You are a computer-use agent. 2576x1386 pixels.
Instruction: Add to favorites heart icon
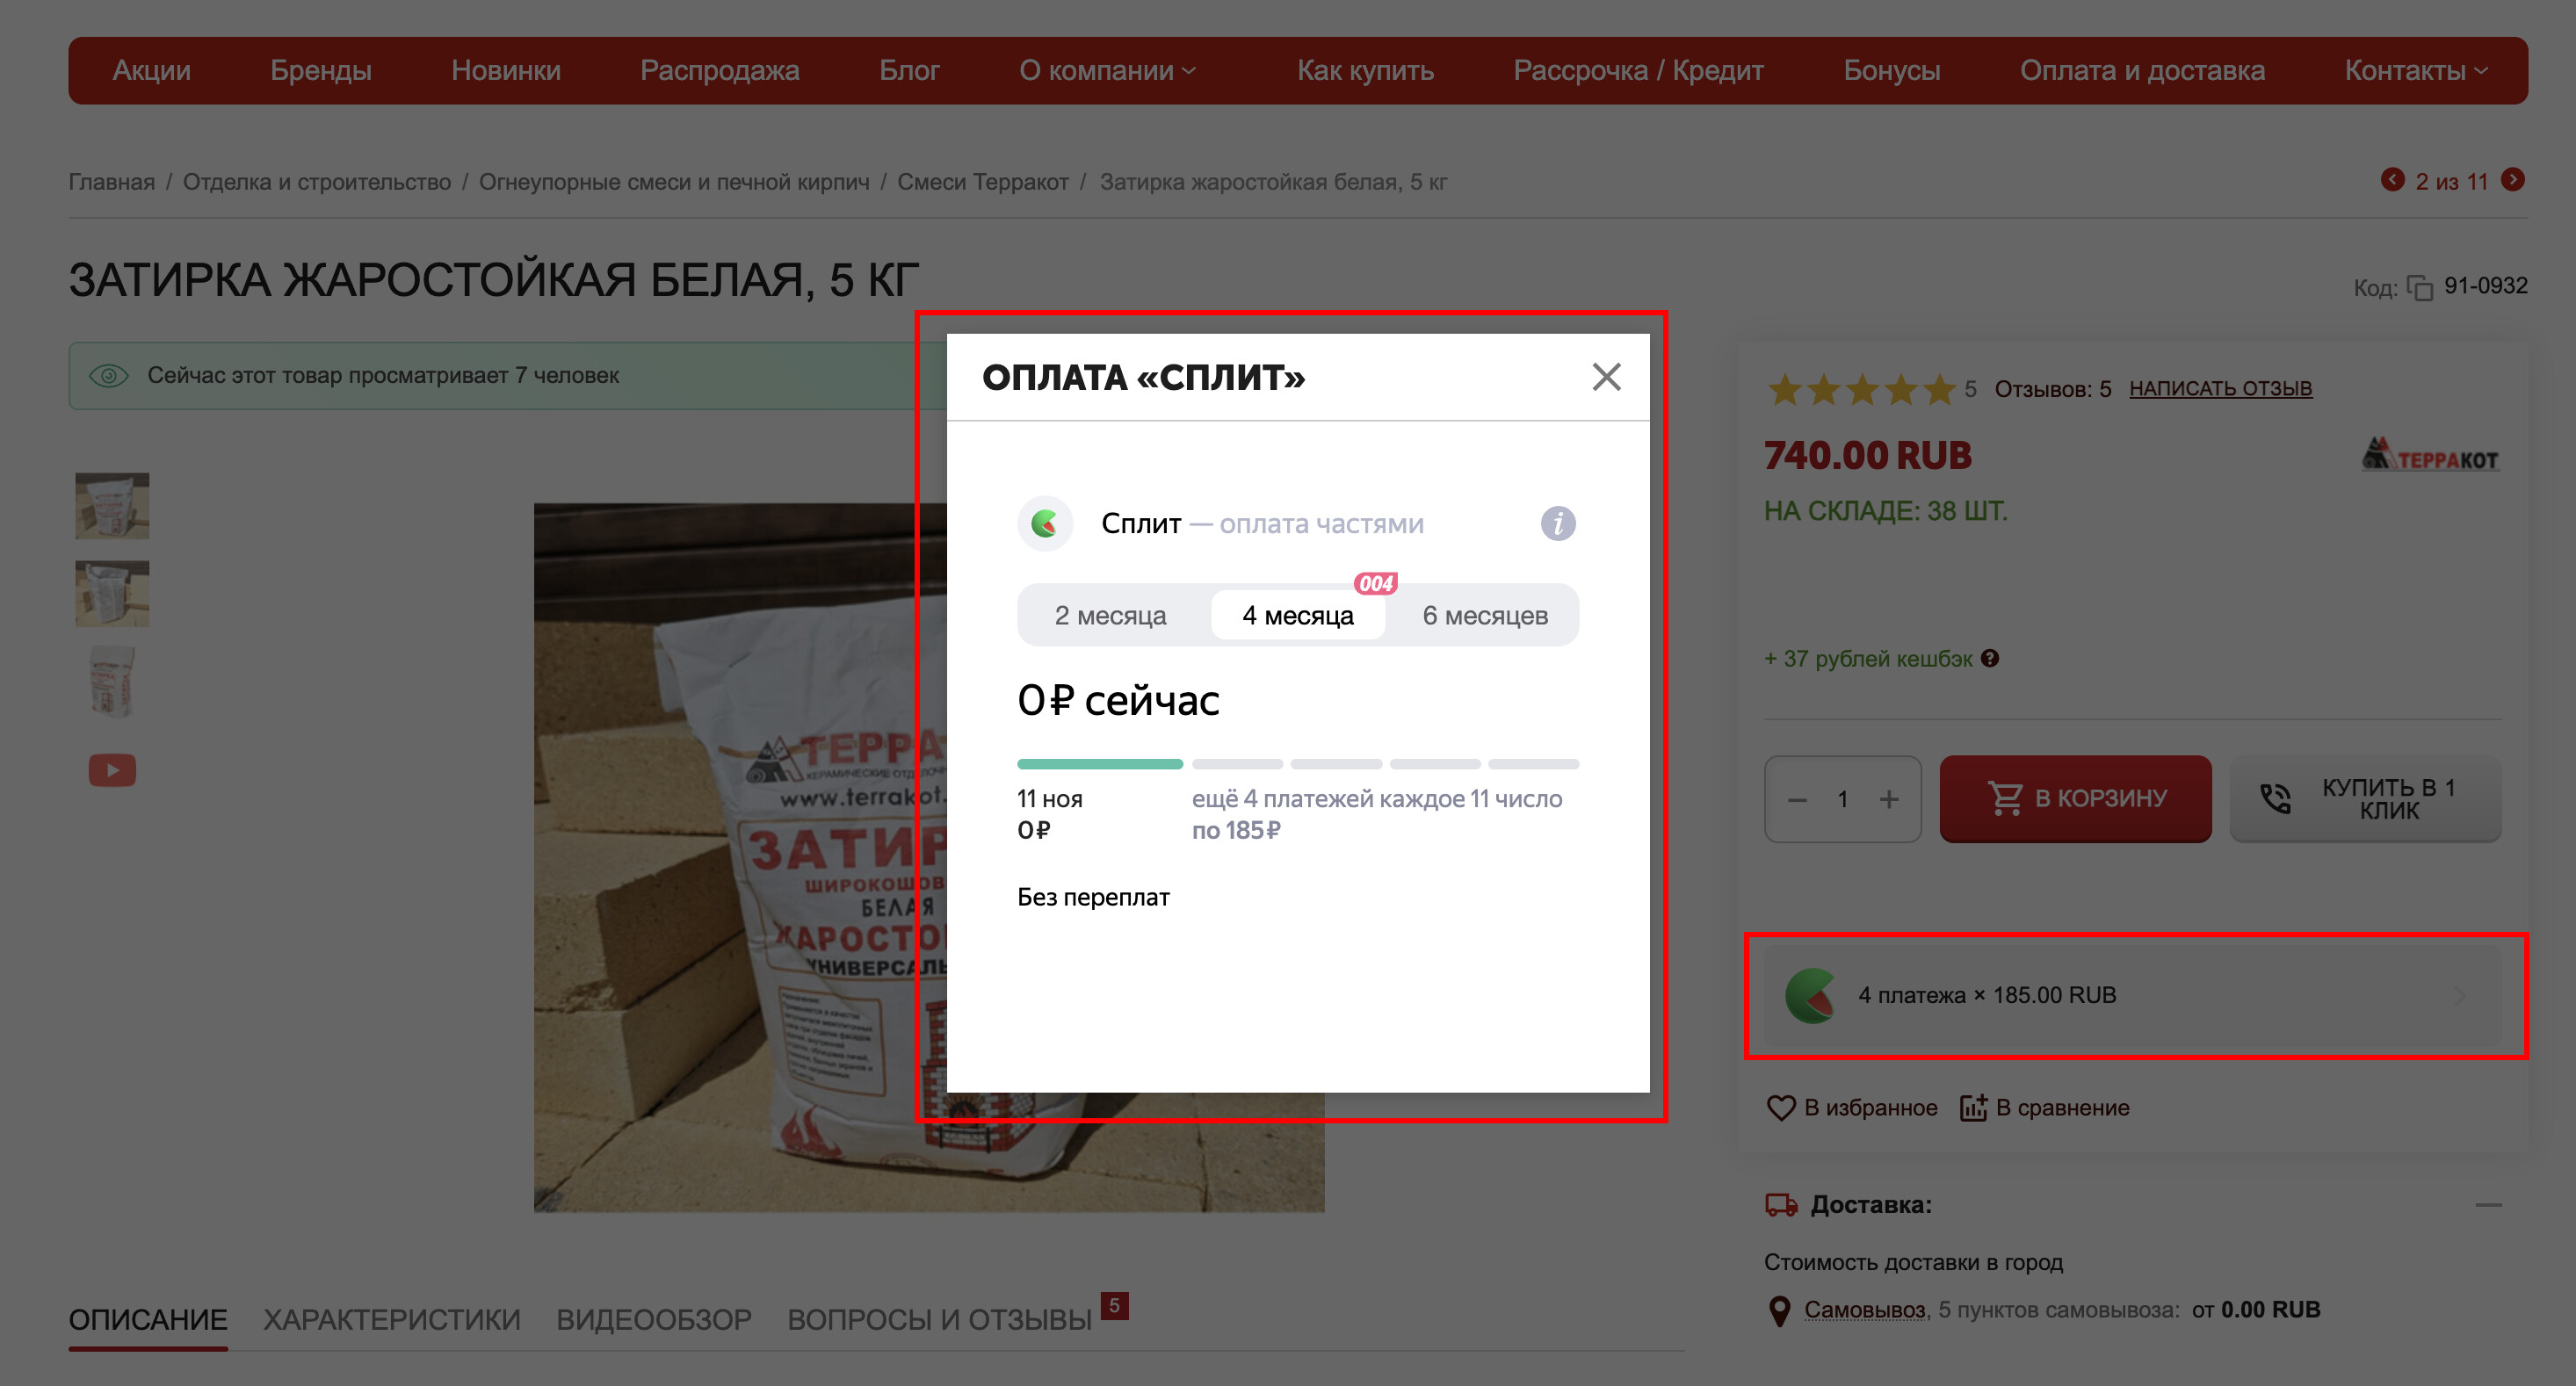tap(1781, 1107)
